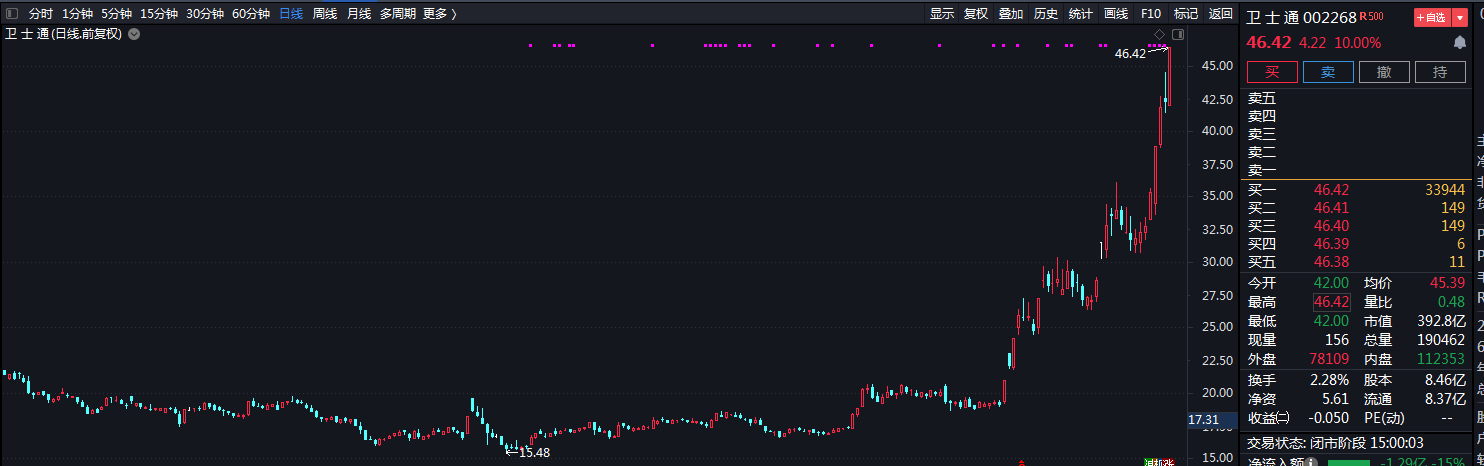Switch to 月线 monthly chart
Image resolution: width=1484 pixels, height=466 pixels.
pos(359,14)
